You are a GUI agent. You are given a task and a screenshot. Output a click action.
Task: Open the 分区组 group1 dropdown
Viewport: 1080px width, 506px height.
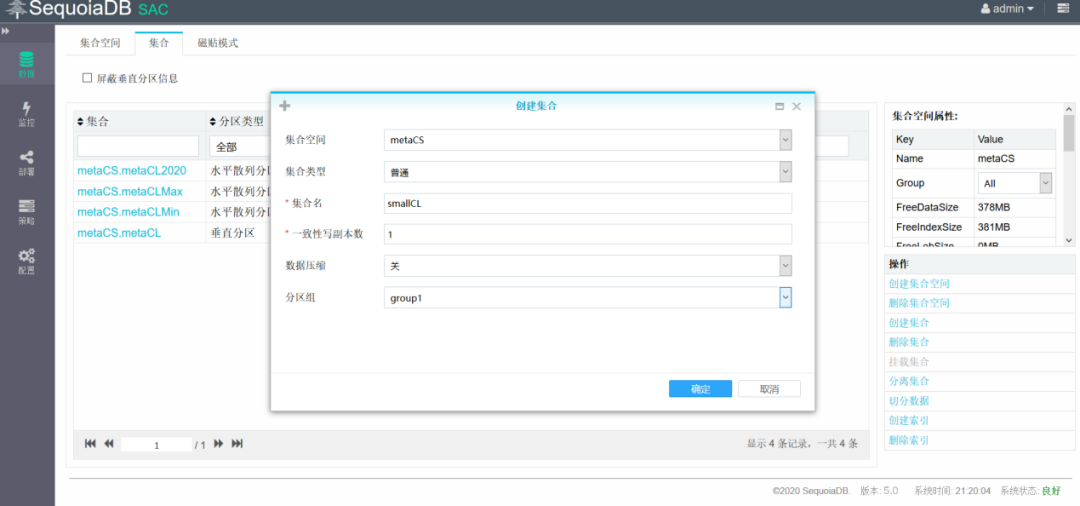click(x=588, y=297)
